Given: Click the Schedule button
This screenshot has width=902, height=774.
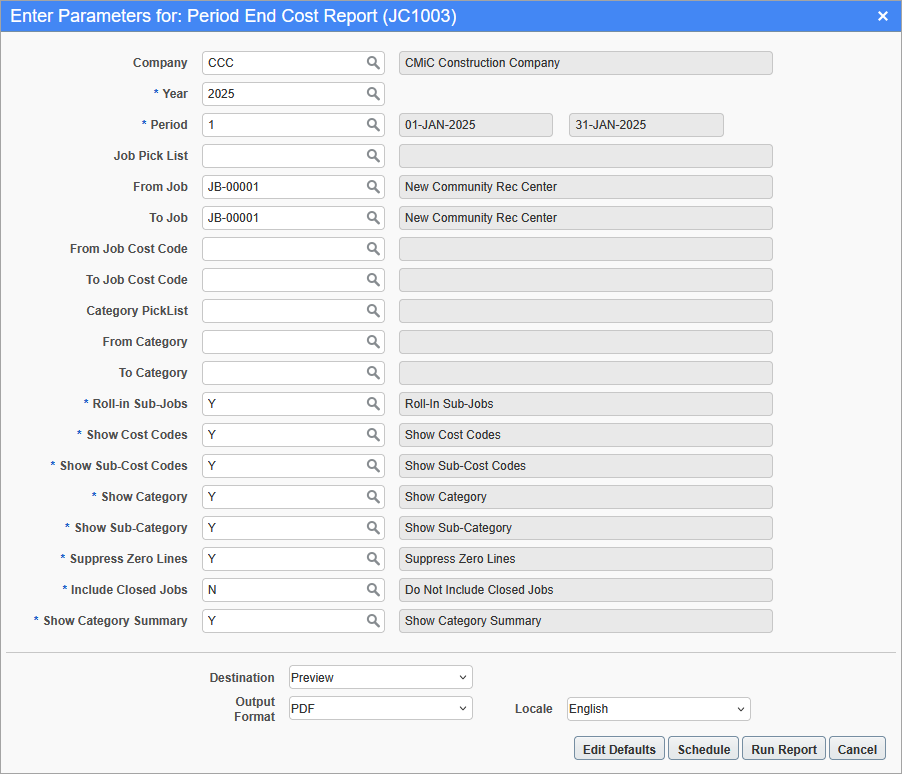Looking at the screenshot, I should pyautogui.click(x=703, y=749).
